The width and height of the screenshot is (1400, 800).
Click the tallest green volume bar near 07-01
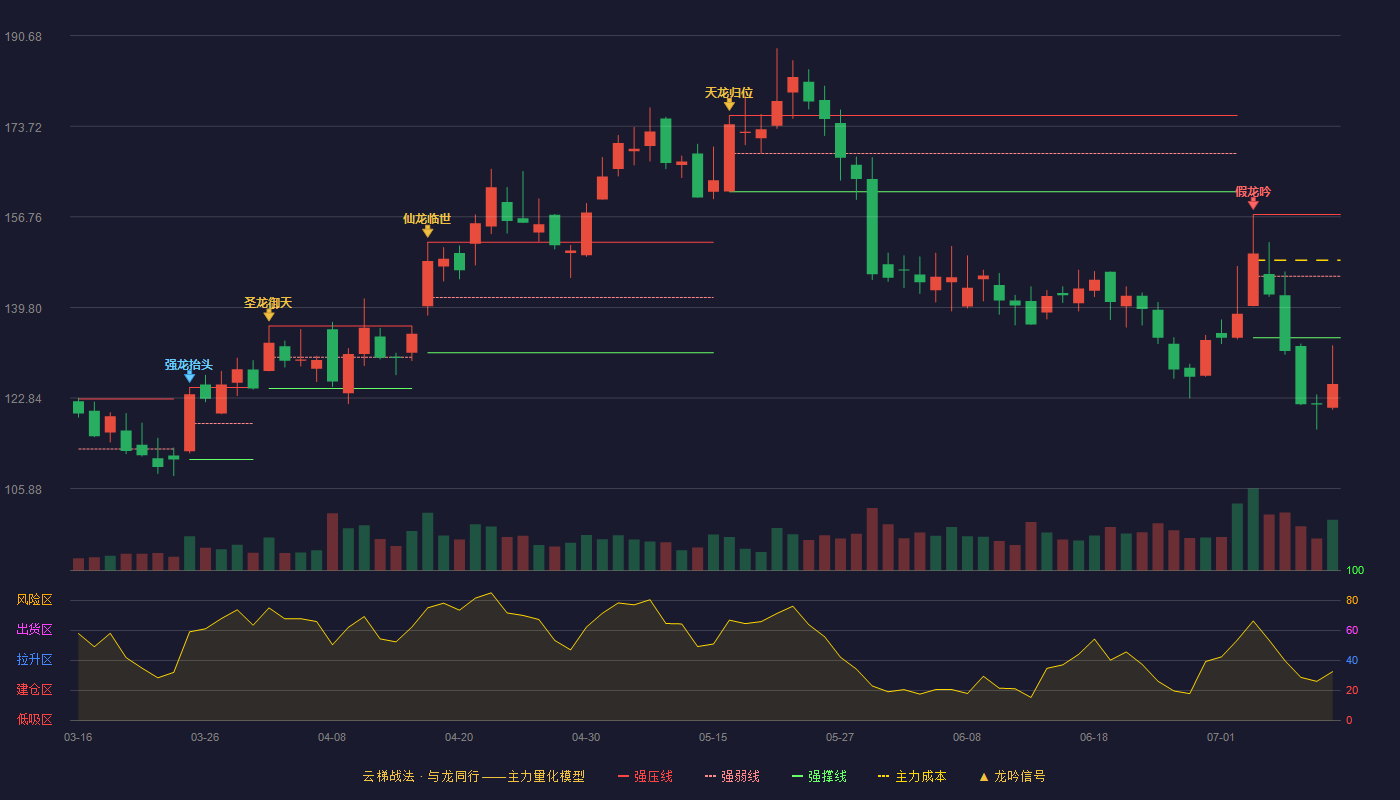(1253, 529)
